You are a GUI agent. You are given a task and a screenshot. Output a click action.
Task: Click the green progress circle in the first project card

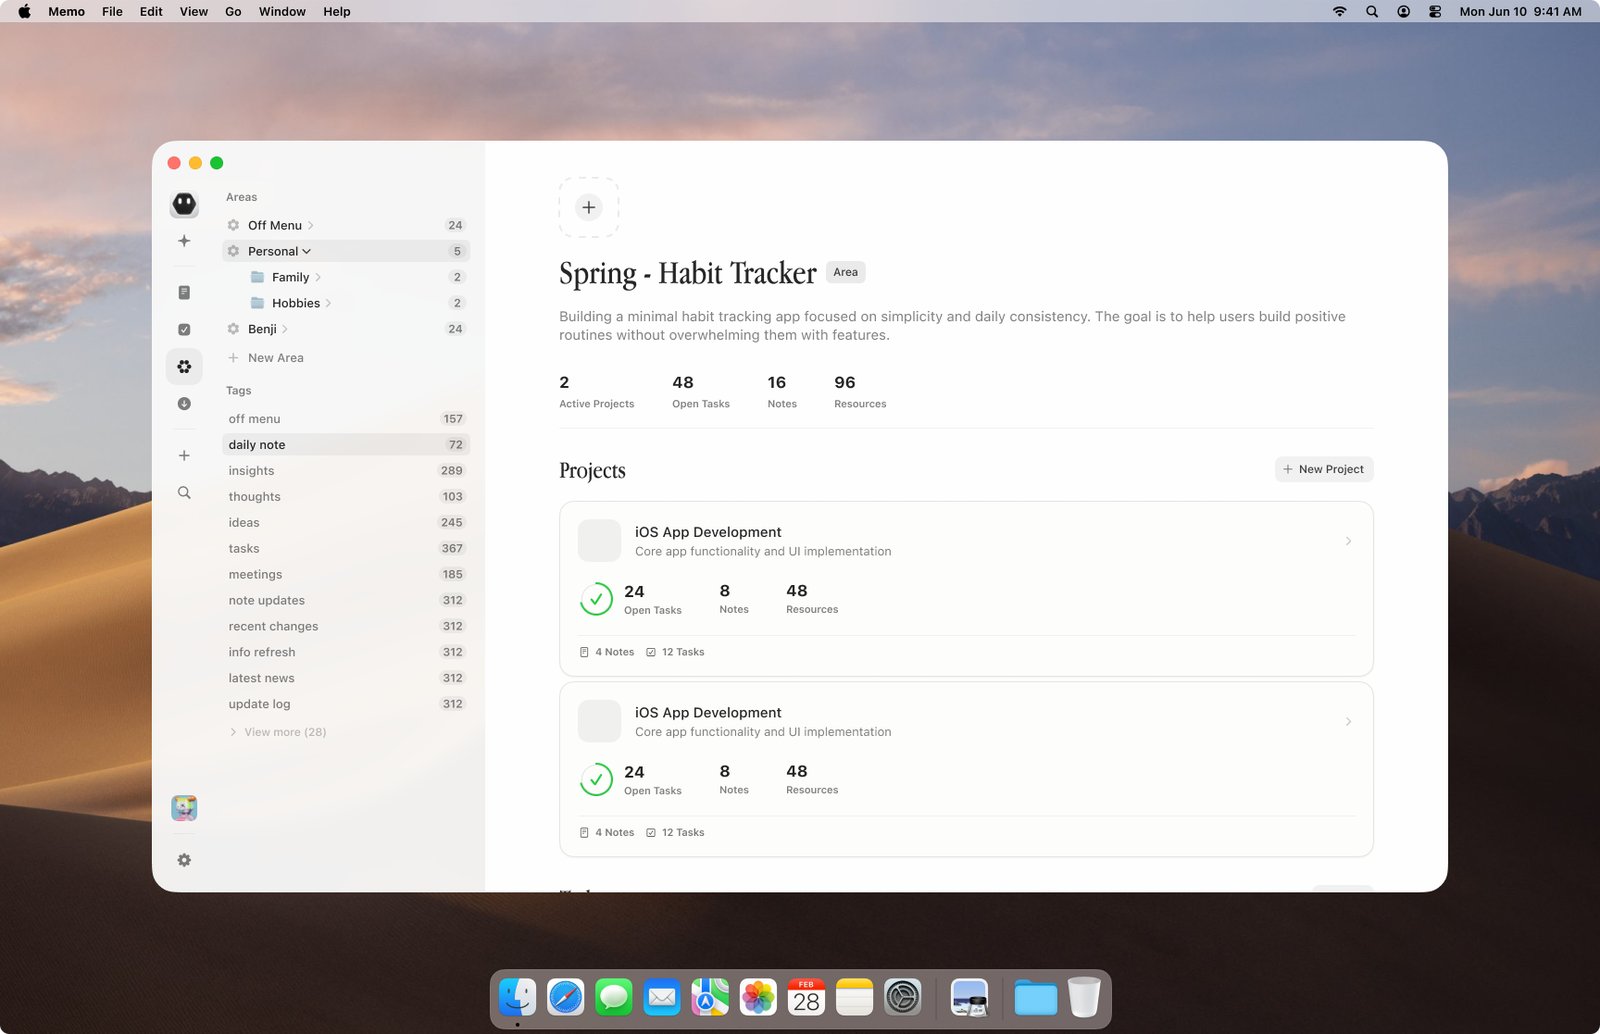(596, 599)
